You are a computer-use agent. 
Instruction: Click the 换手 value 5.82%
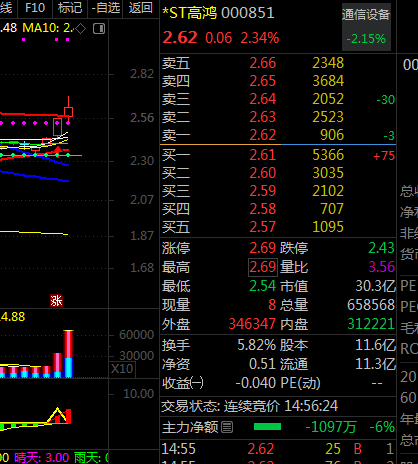[x=257, y=345]
